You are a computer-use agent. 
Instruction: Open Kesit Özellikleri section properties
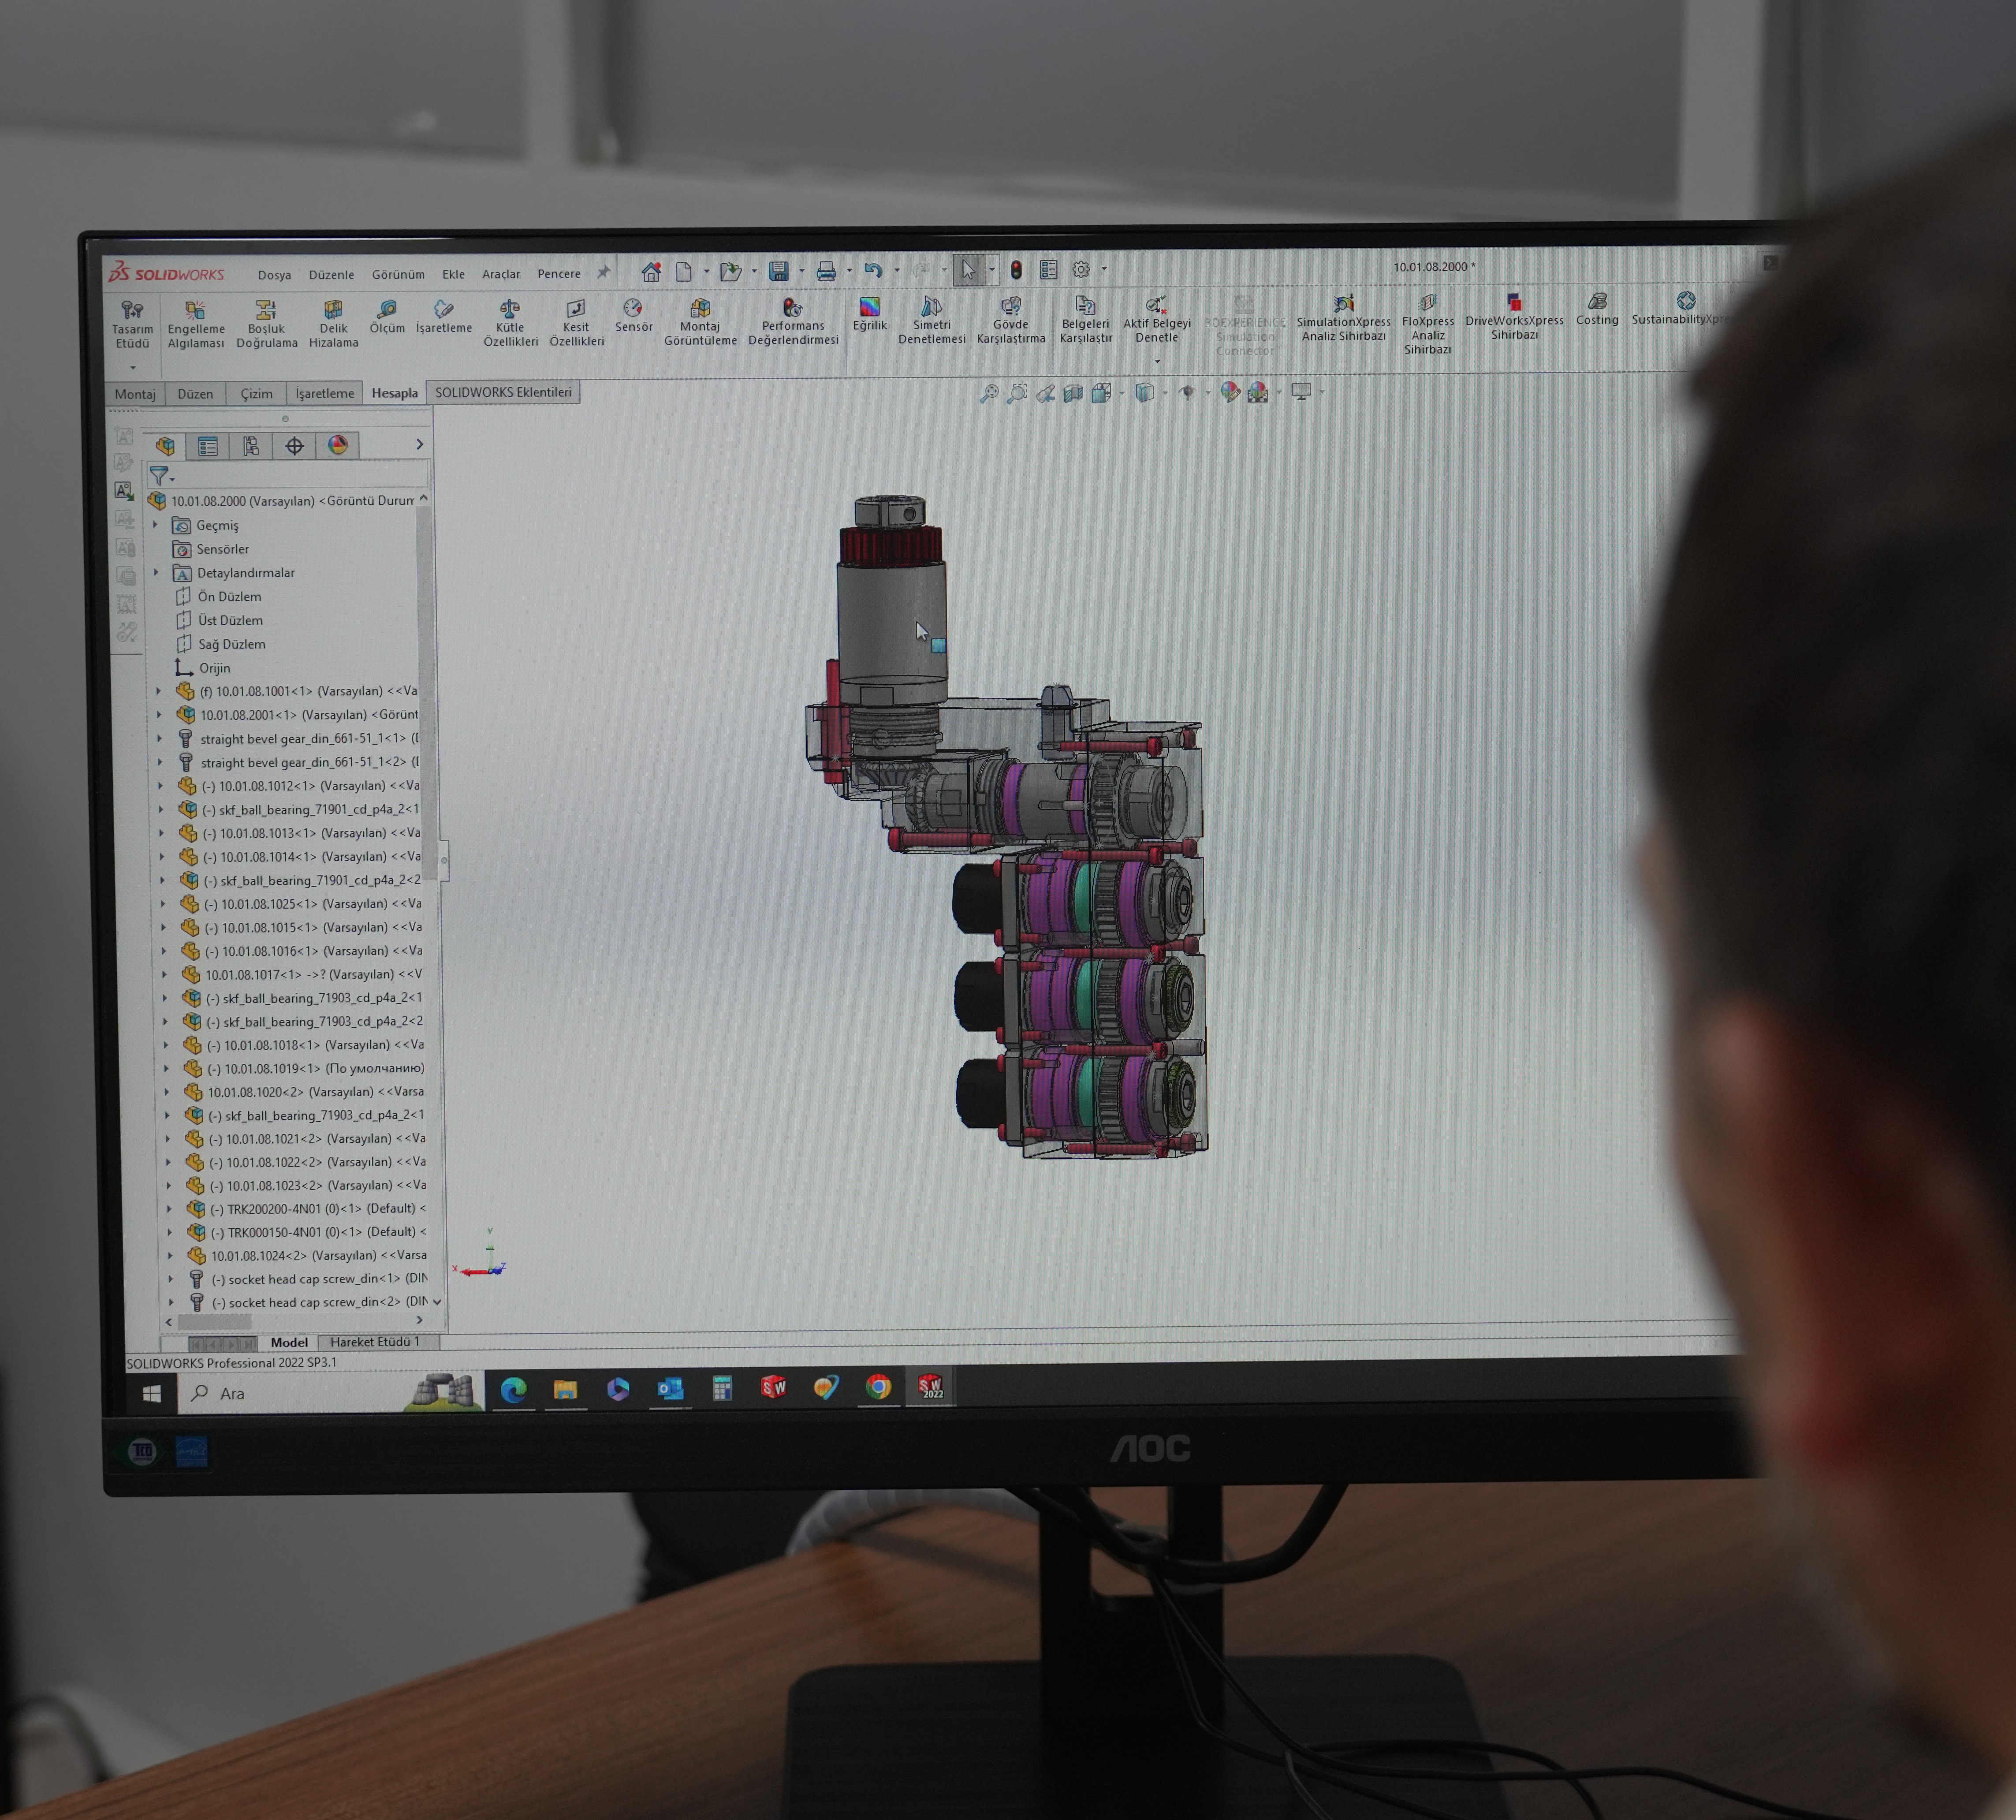click(576, 324)
